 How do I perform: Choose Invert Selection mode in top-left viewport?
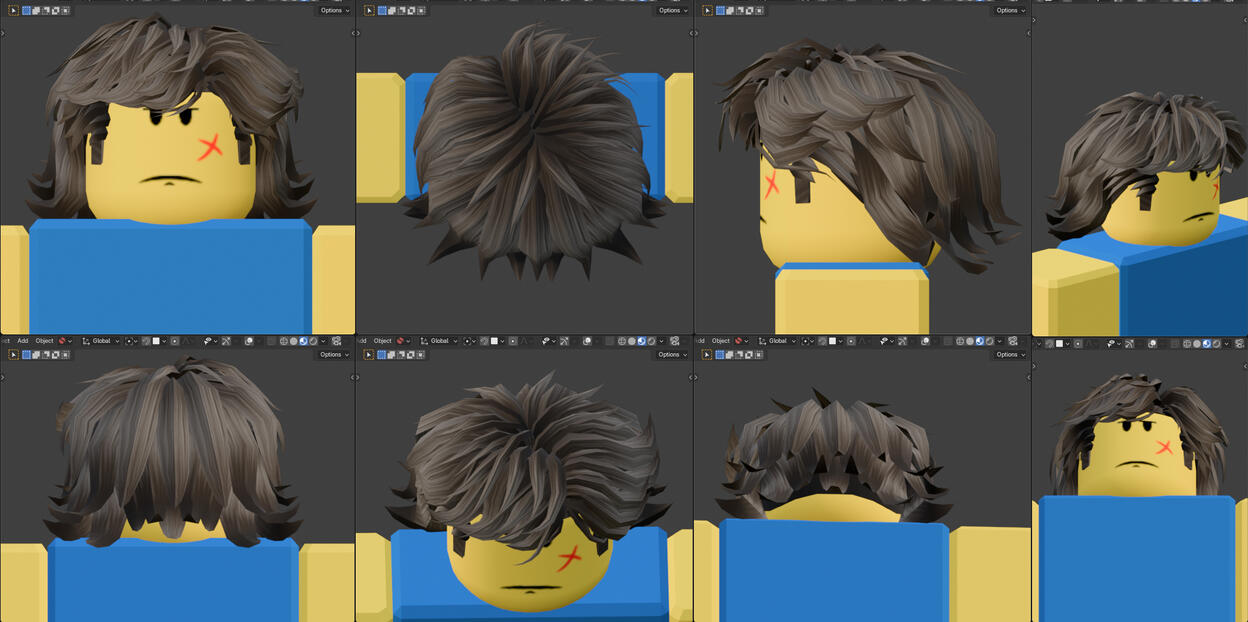[x=55, y=10]
